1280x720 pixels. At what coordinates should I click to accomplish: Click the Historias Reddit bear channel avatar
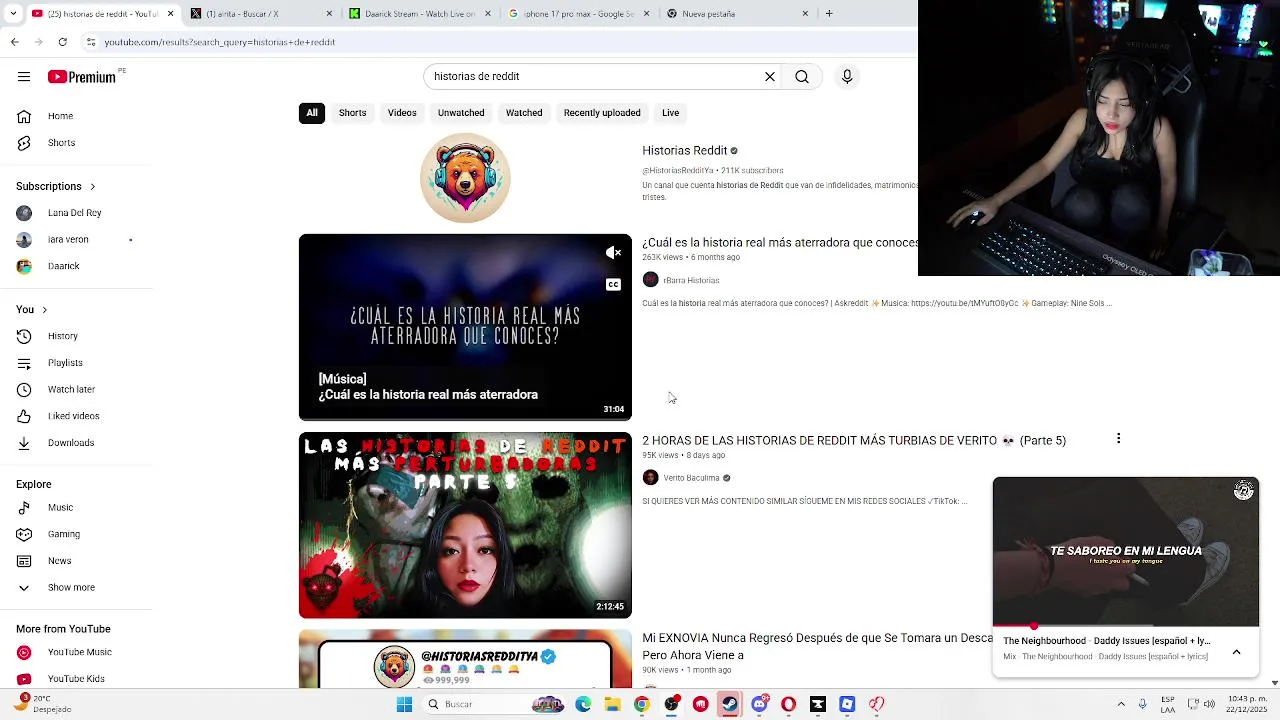click(465, 178)
